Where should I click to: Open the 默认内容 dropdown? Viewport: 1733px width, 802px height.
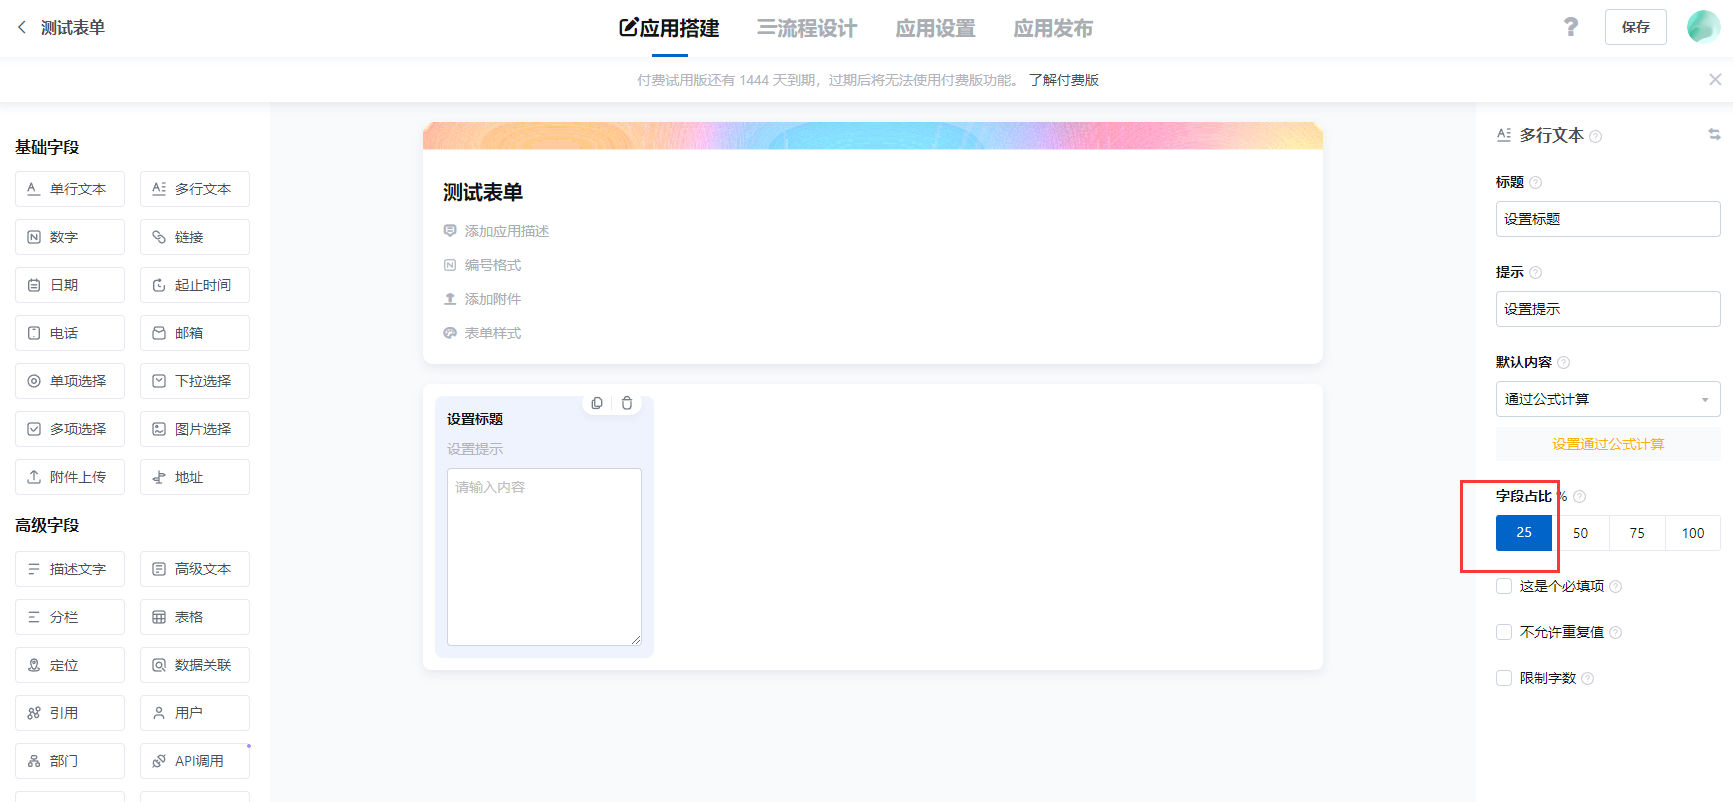point(1607,399)
